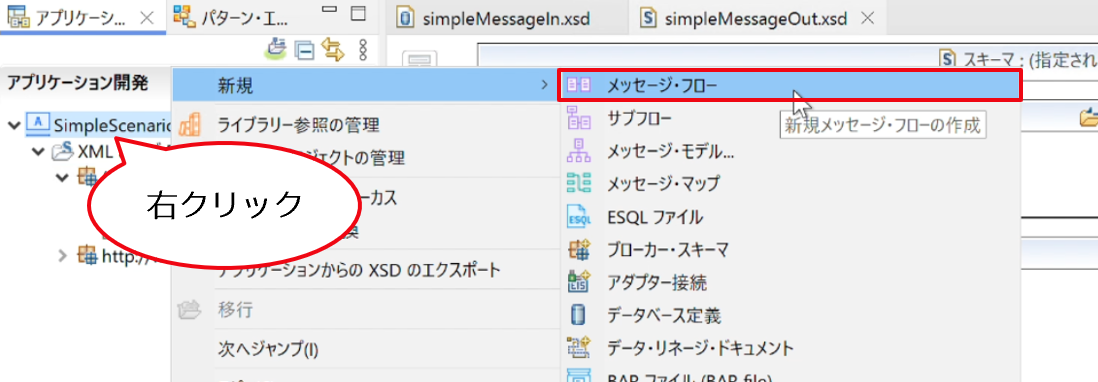Viewport: 1098px width, 382px height.
Task: Click the XML schema folder icon
Action: point(63,152)
